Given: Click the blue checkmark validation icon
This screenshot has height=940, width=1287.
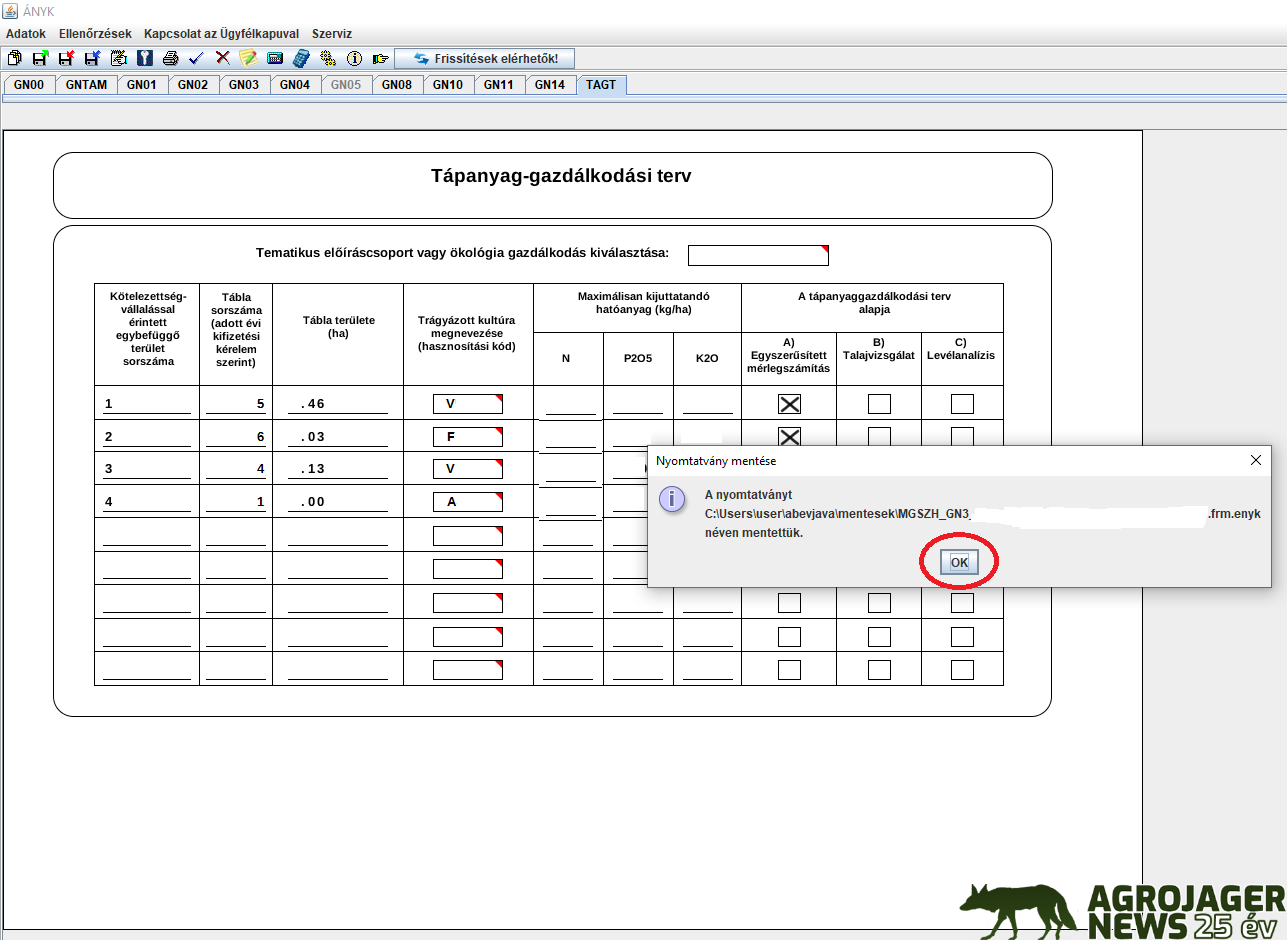Looking at the screenshot, I should click(196, 59).
